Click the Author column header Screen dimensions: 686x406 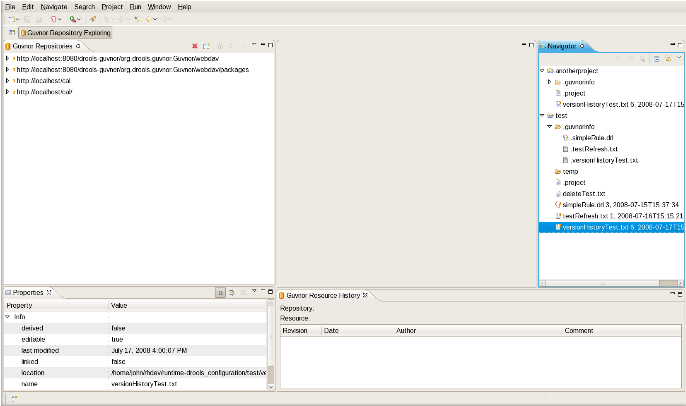(x=405, y=330)
